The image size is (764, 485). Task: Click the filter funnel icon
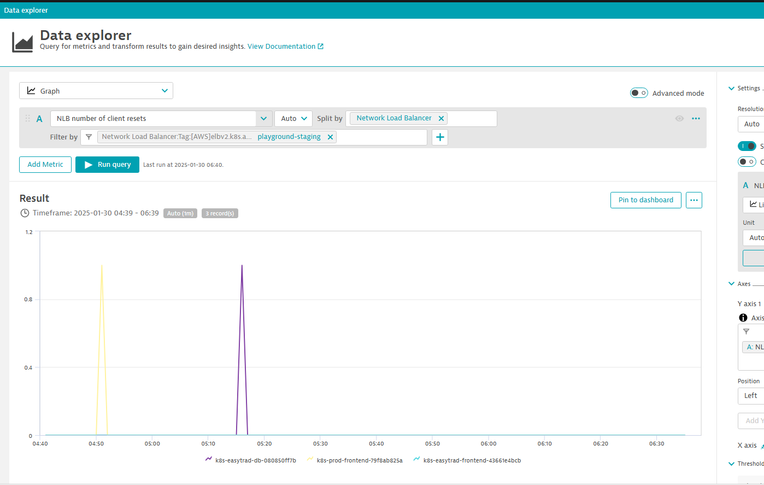pyautogui.click(x=89, y=137)
